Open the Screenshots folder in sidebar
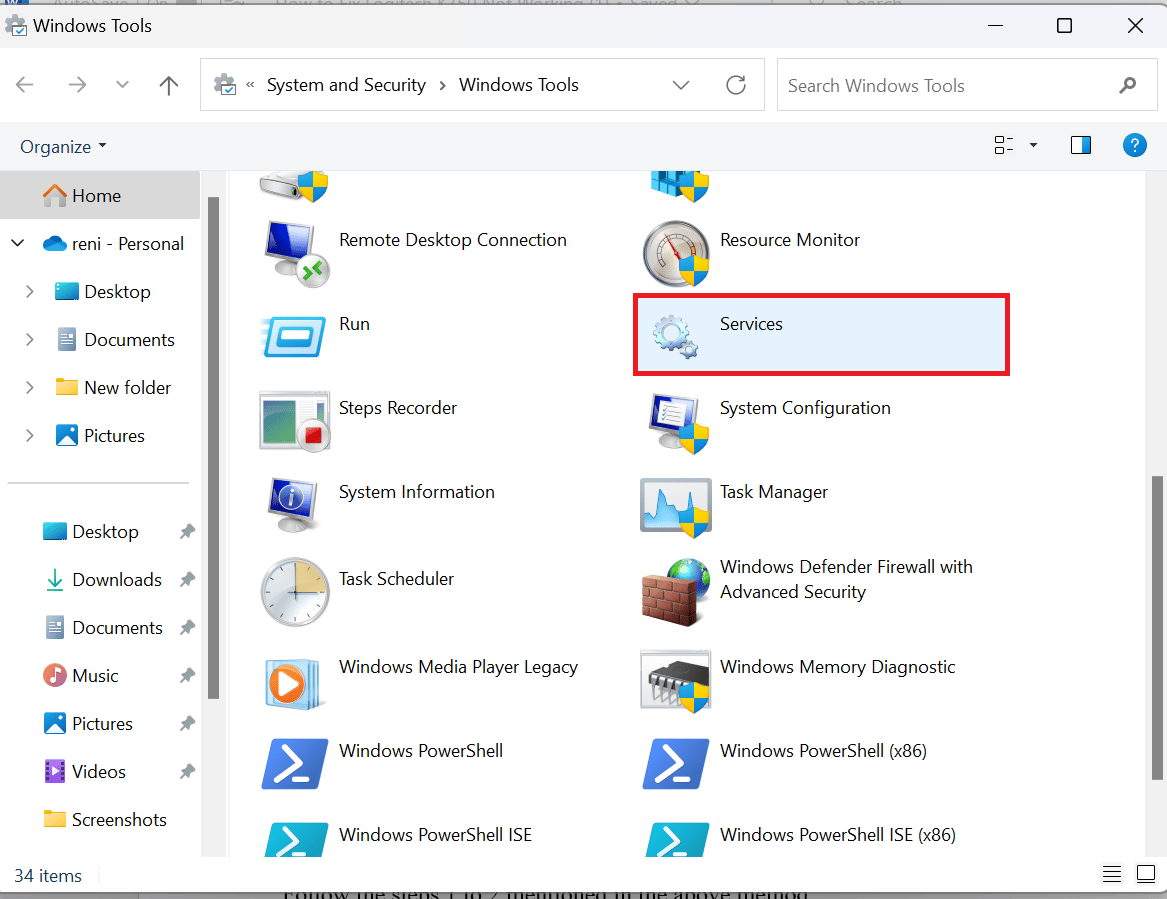 point(105,819)
